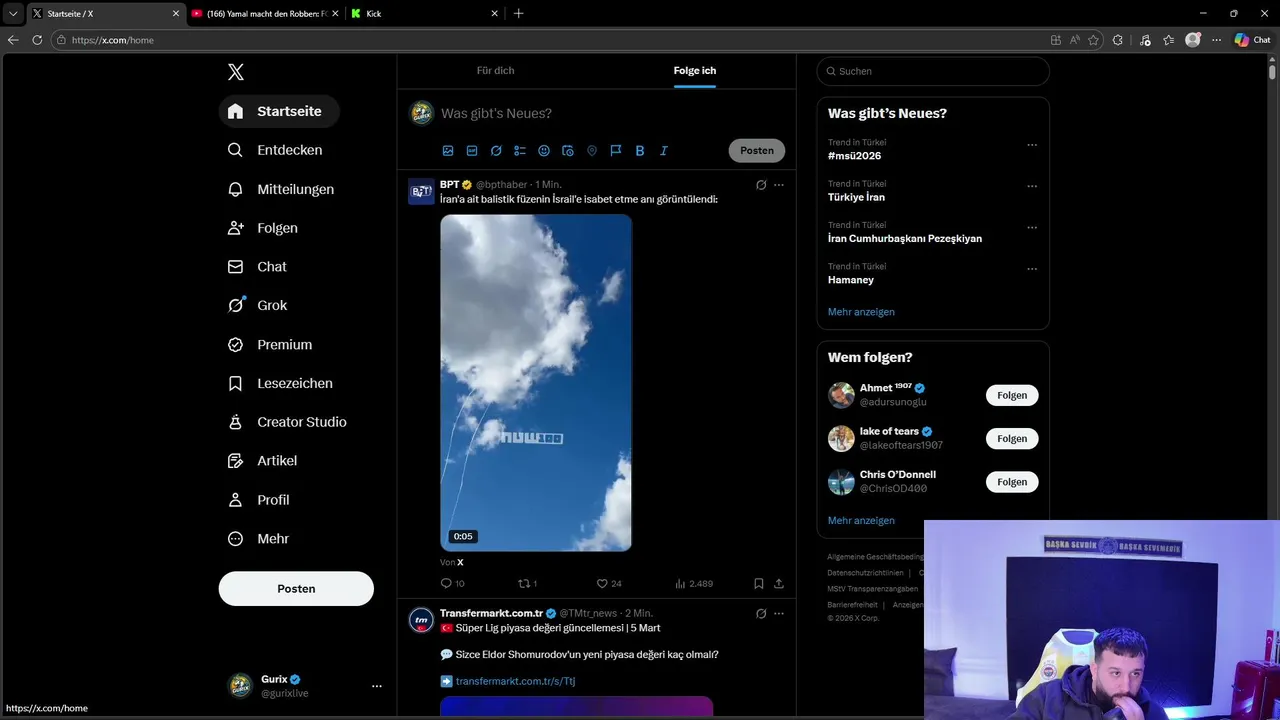Show more trends via Mehr anzeigen

[861, 312]
